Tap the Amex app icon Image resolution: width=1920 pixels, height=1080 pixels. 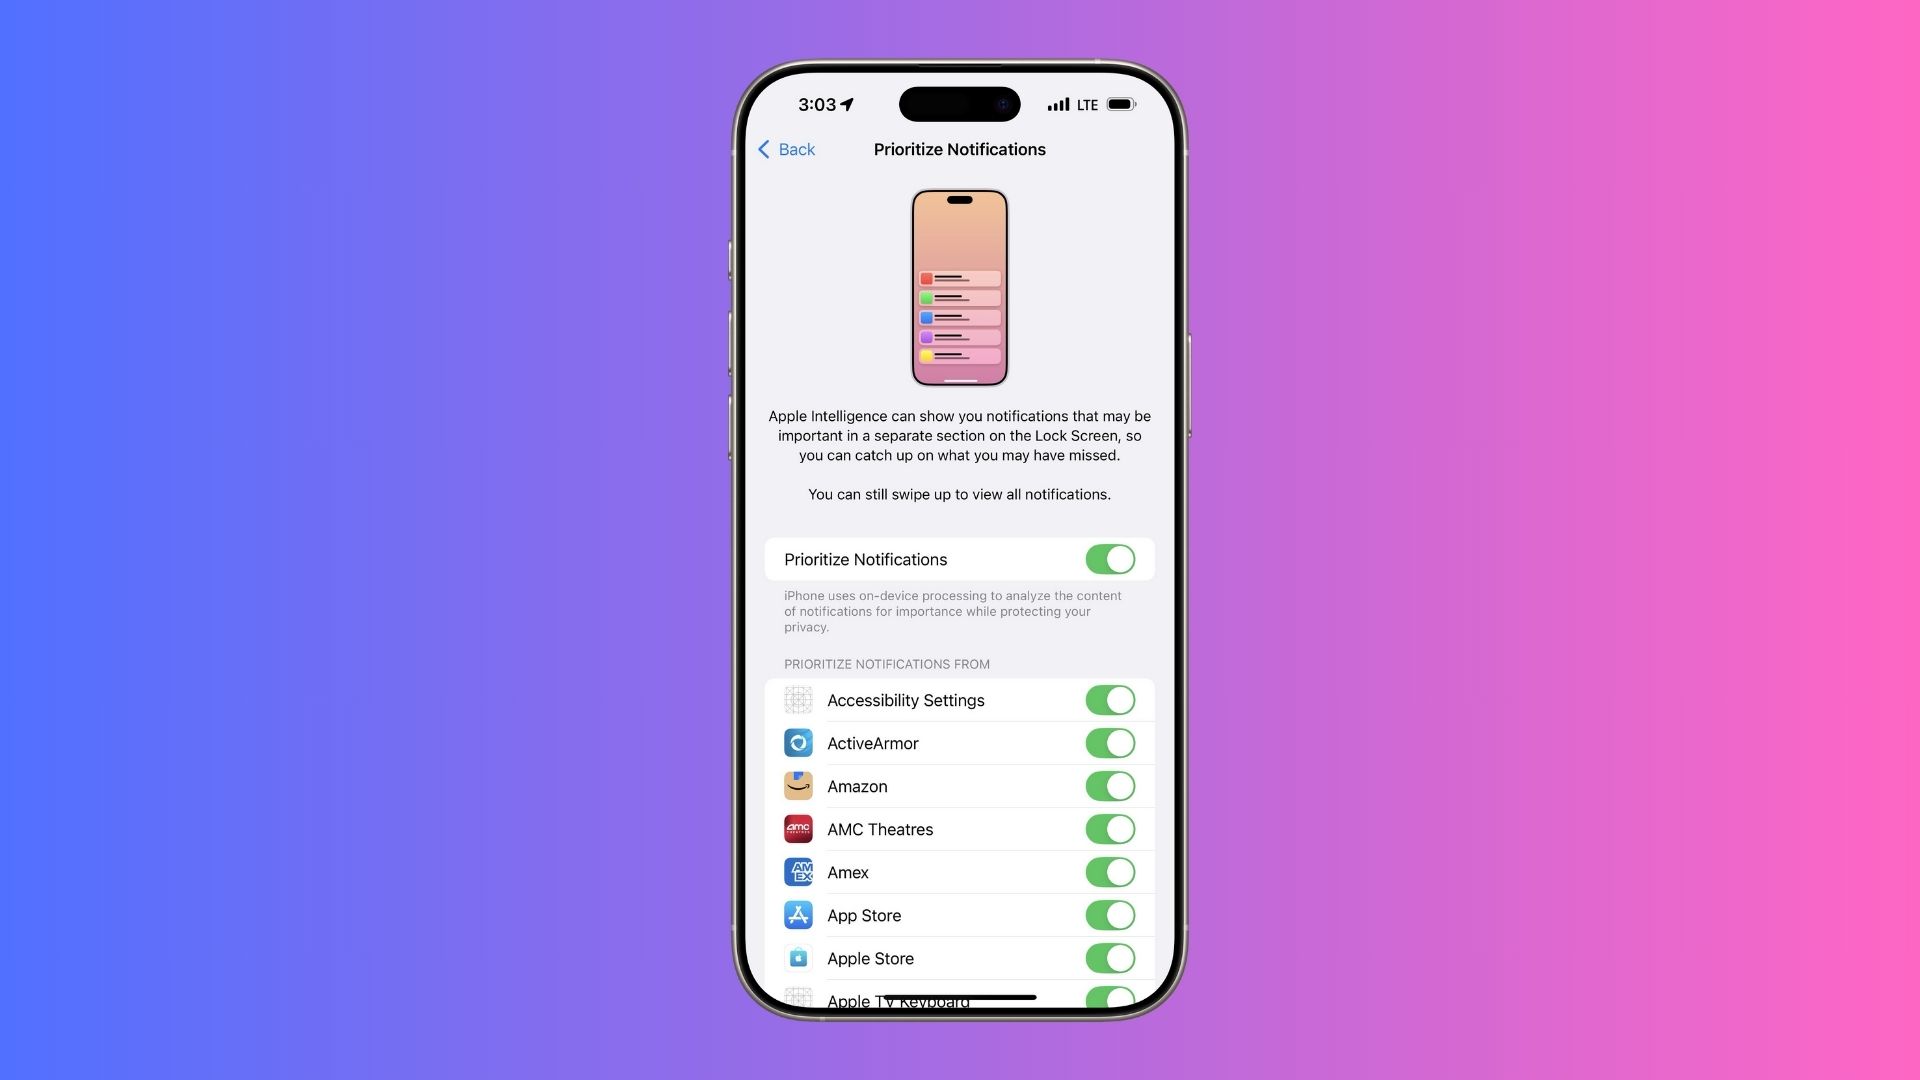pyautogui.click(x=798, y=872)
